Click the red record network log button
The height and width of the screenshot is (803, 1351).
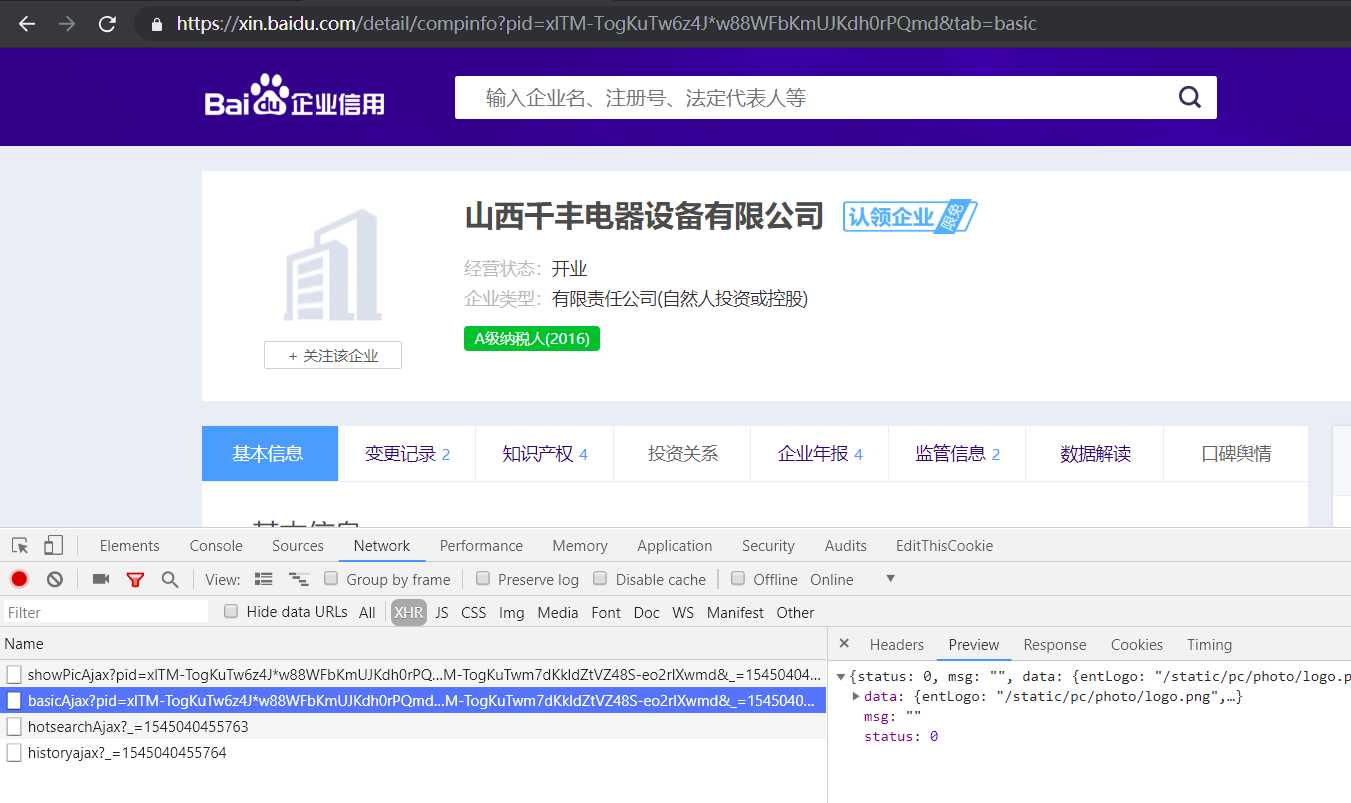tap(19, 579)
